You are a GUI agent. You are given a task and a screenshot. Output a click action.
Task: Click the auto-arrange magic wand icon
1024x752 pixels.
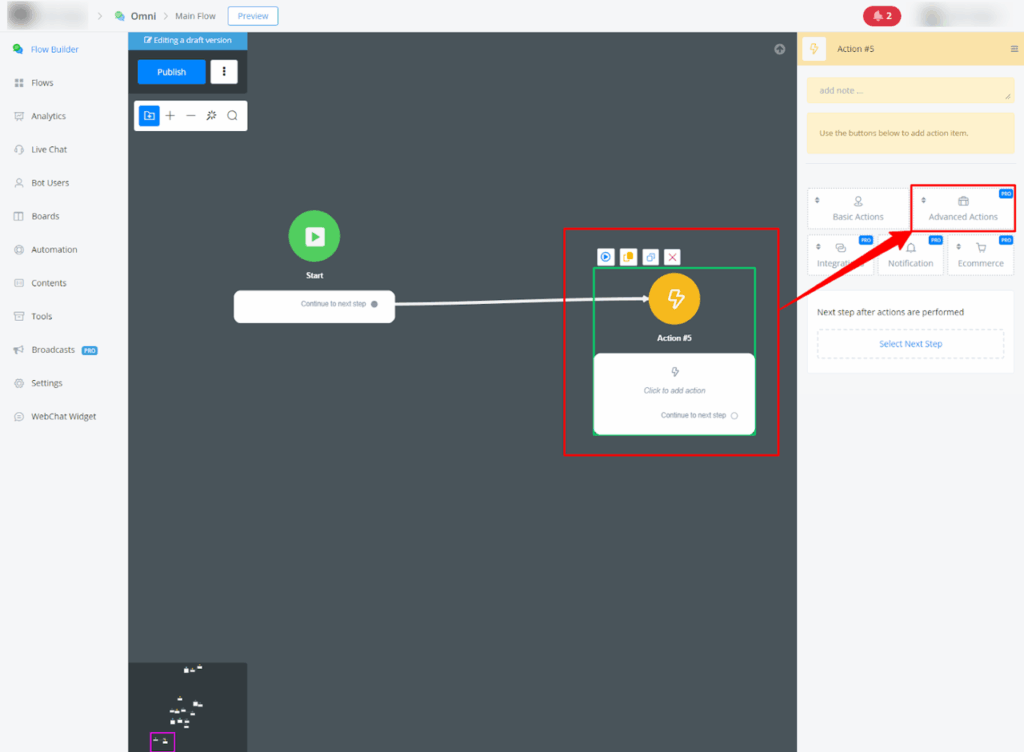[x=211, y=116]
